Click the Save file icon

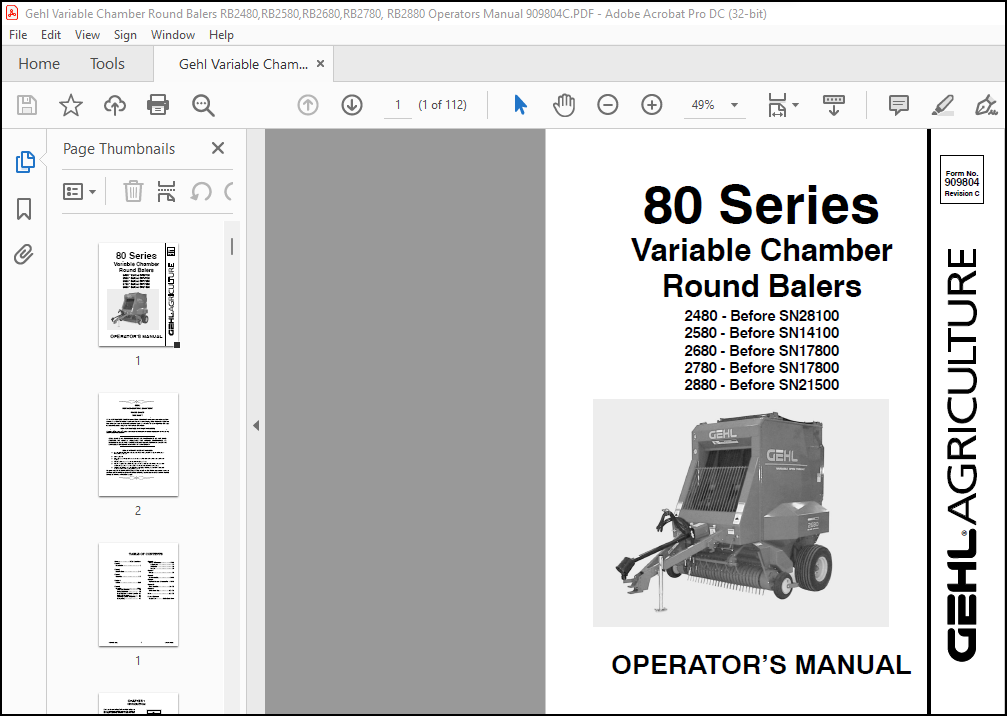click(27, 105)
